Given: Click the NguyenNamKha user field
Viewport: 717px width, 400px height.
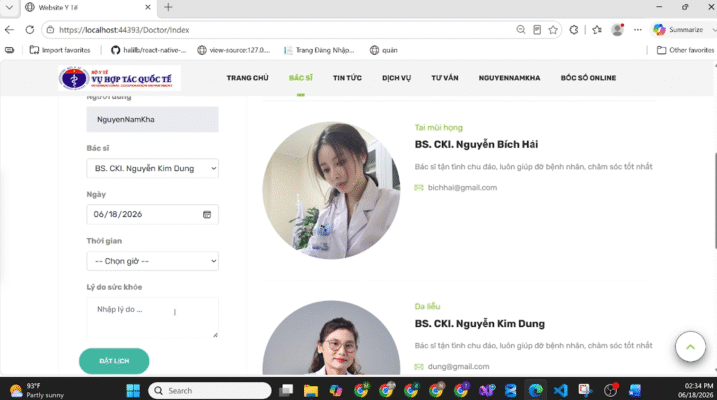Looking at the screenshot, I should pos(152,119).
